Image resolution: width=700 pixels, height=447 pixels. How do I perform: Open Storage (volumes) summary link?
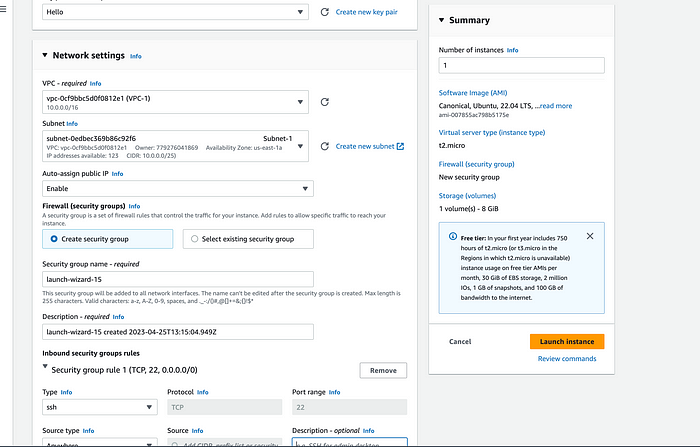point(467,196)
